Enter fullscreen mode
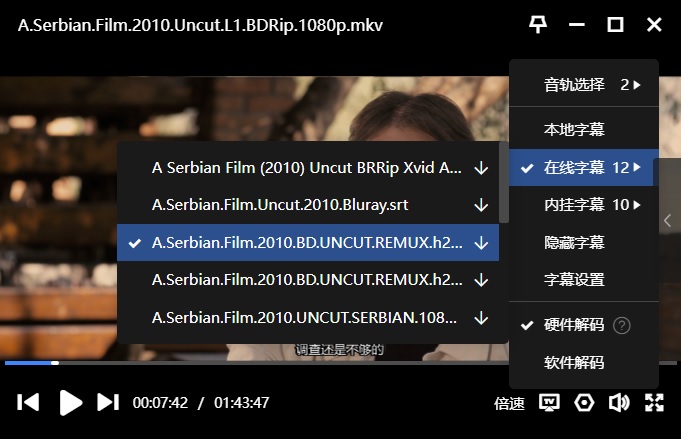Viewport: 681px width, 439px height. point(654,402)
